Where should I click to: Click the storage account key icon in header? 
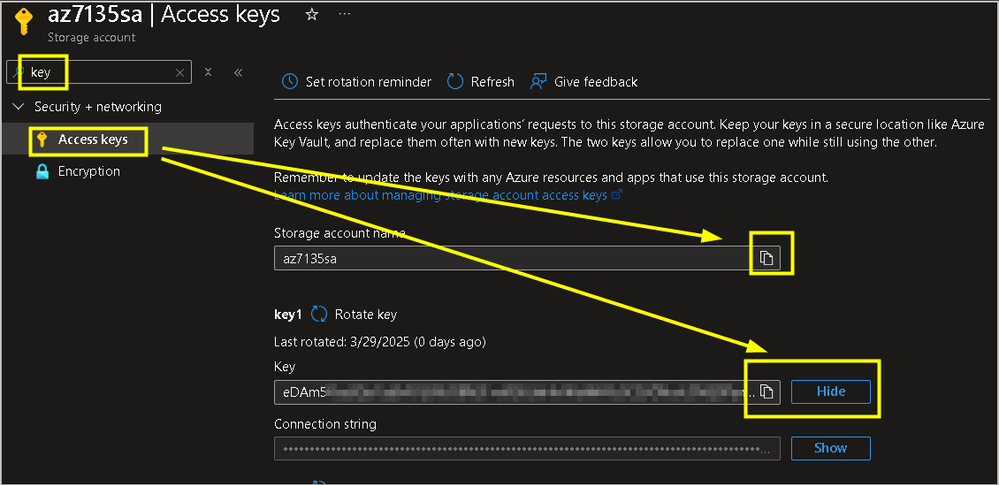coord(24,22)
